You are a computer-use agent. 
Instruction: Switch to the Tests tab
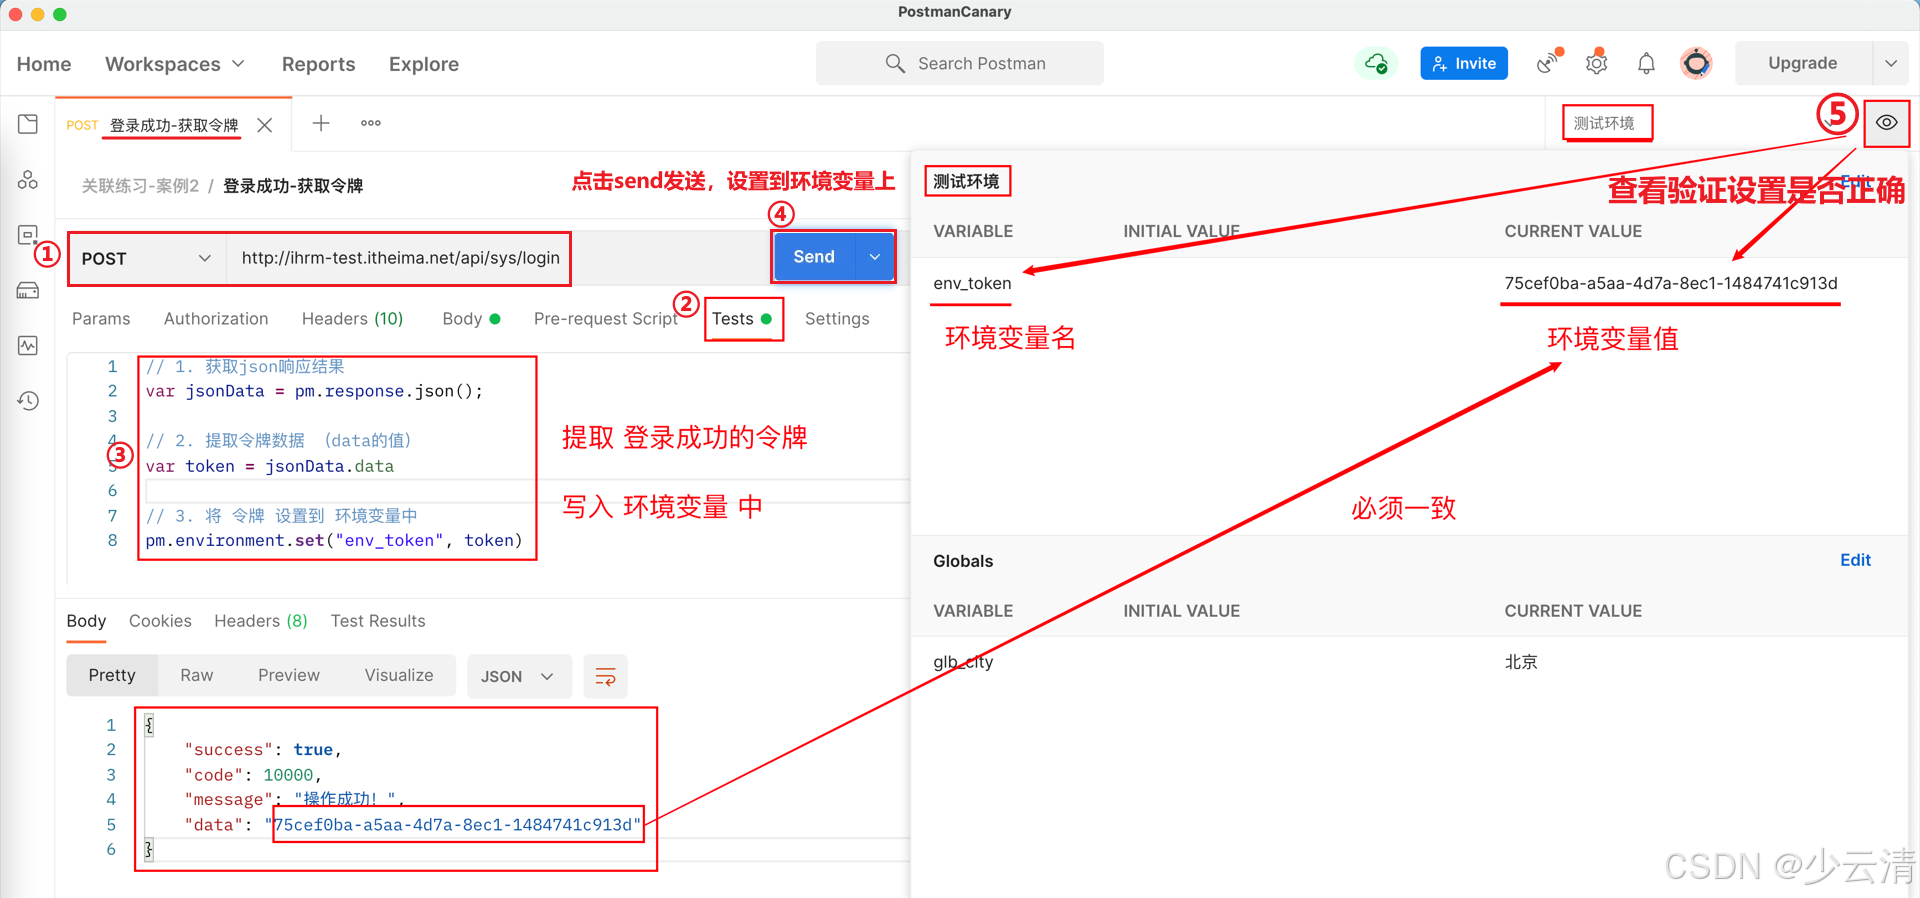coord(742,319)
